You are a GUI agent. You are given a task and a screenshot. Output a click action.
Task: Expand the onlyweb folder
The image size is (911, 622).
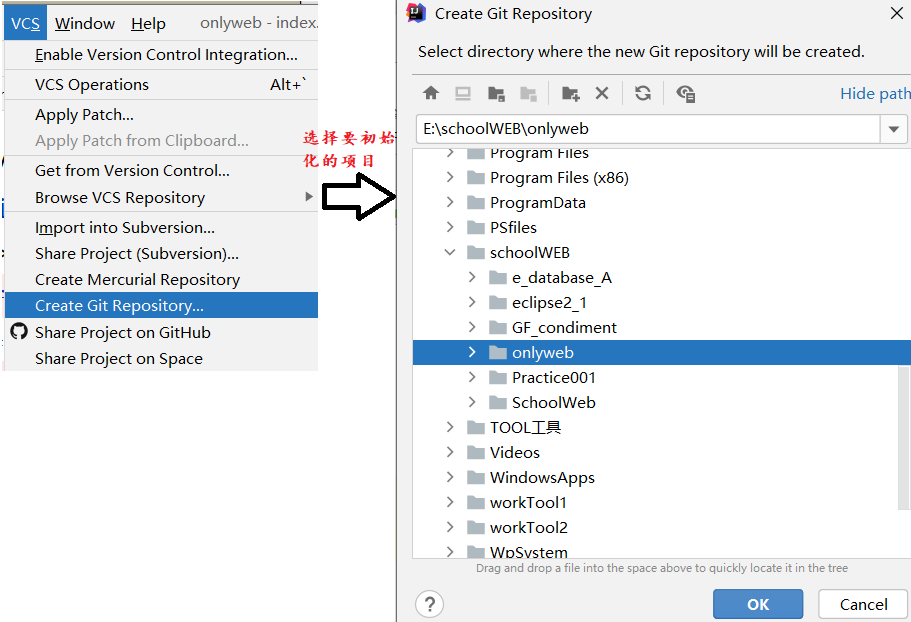coord(472,353)
